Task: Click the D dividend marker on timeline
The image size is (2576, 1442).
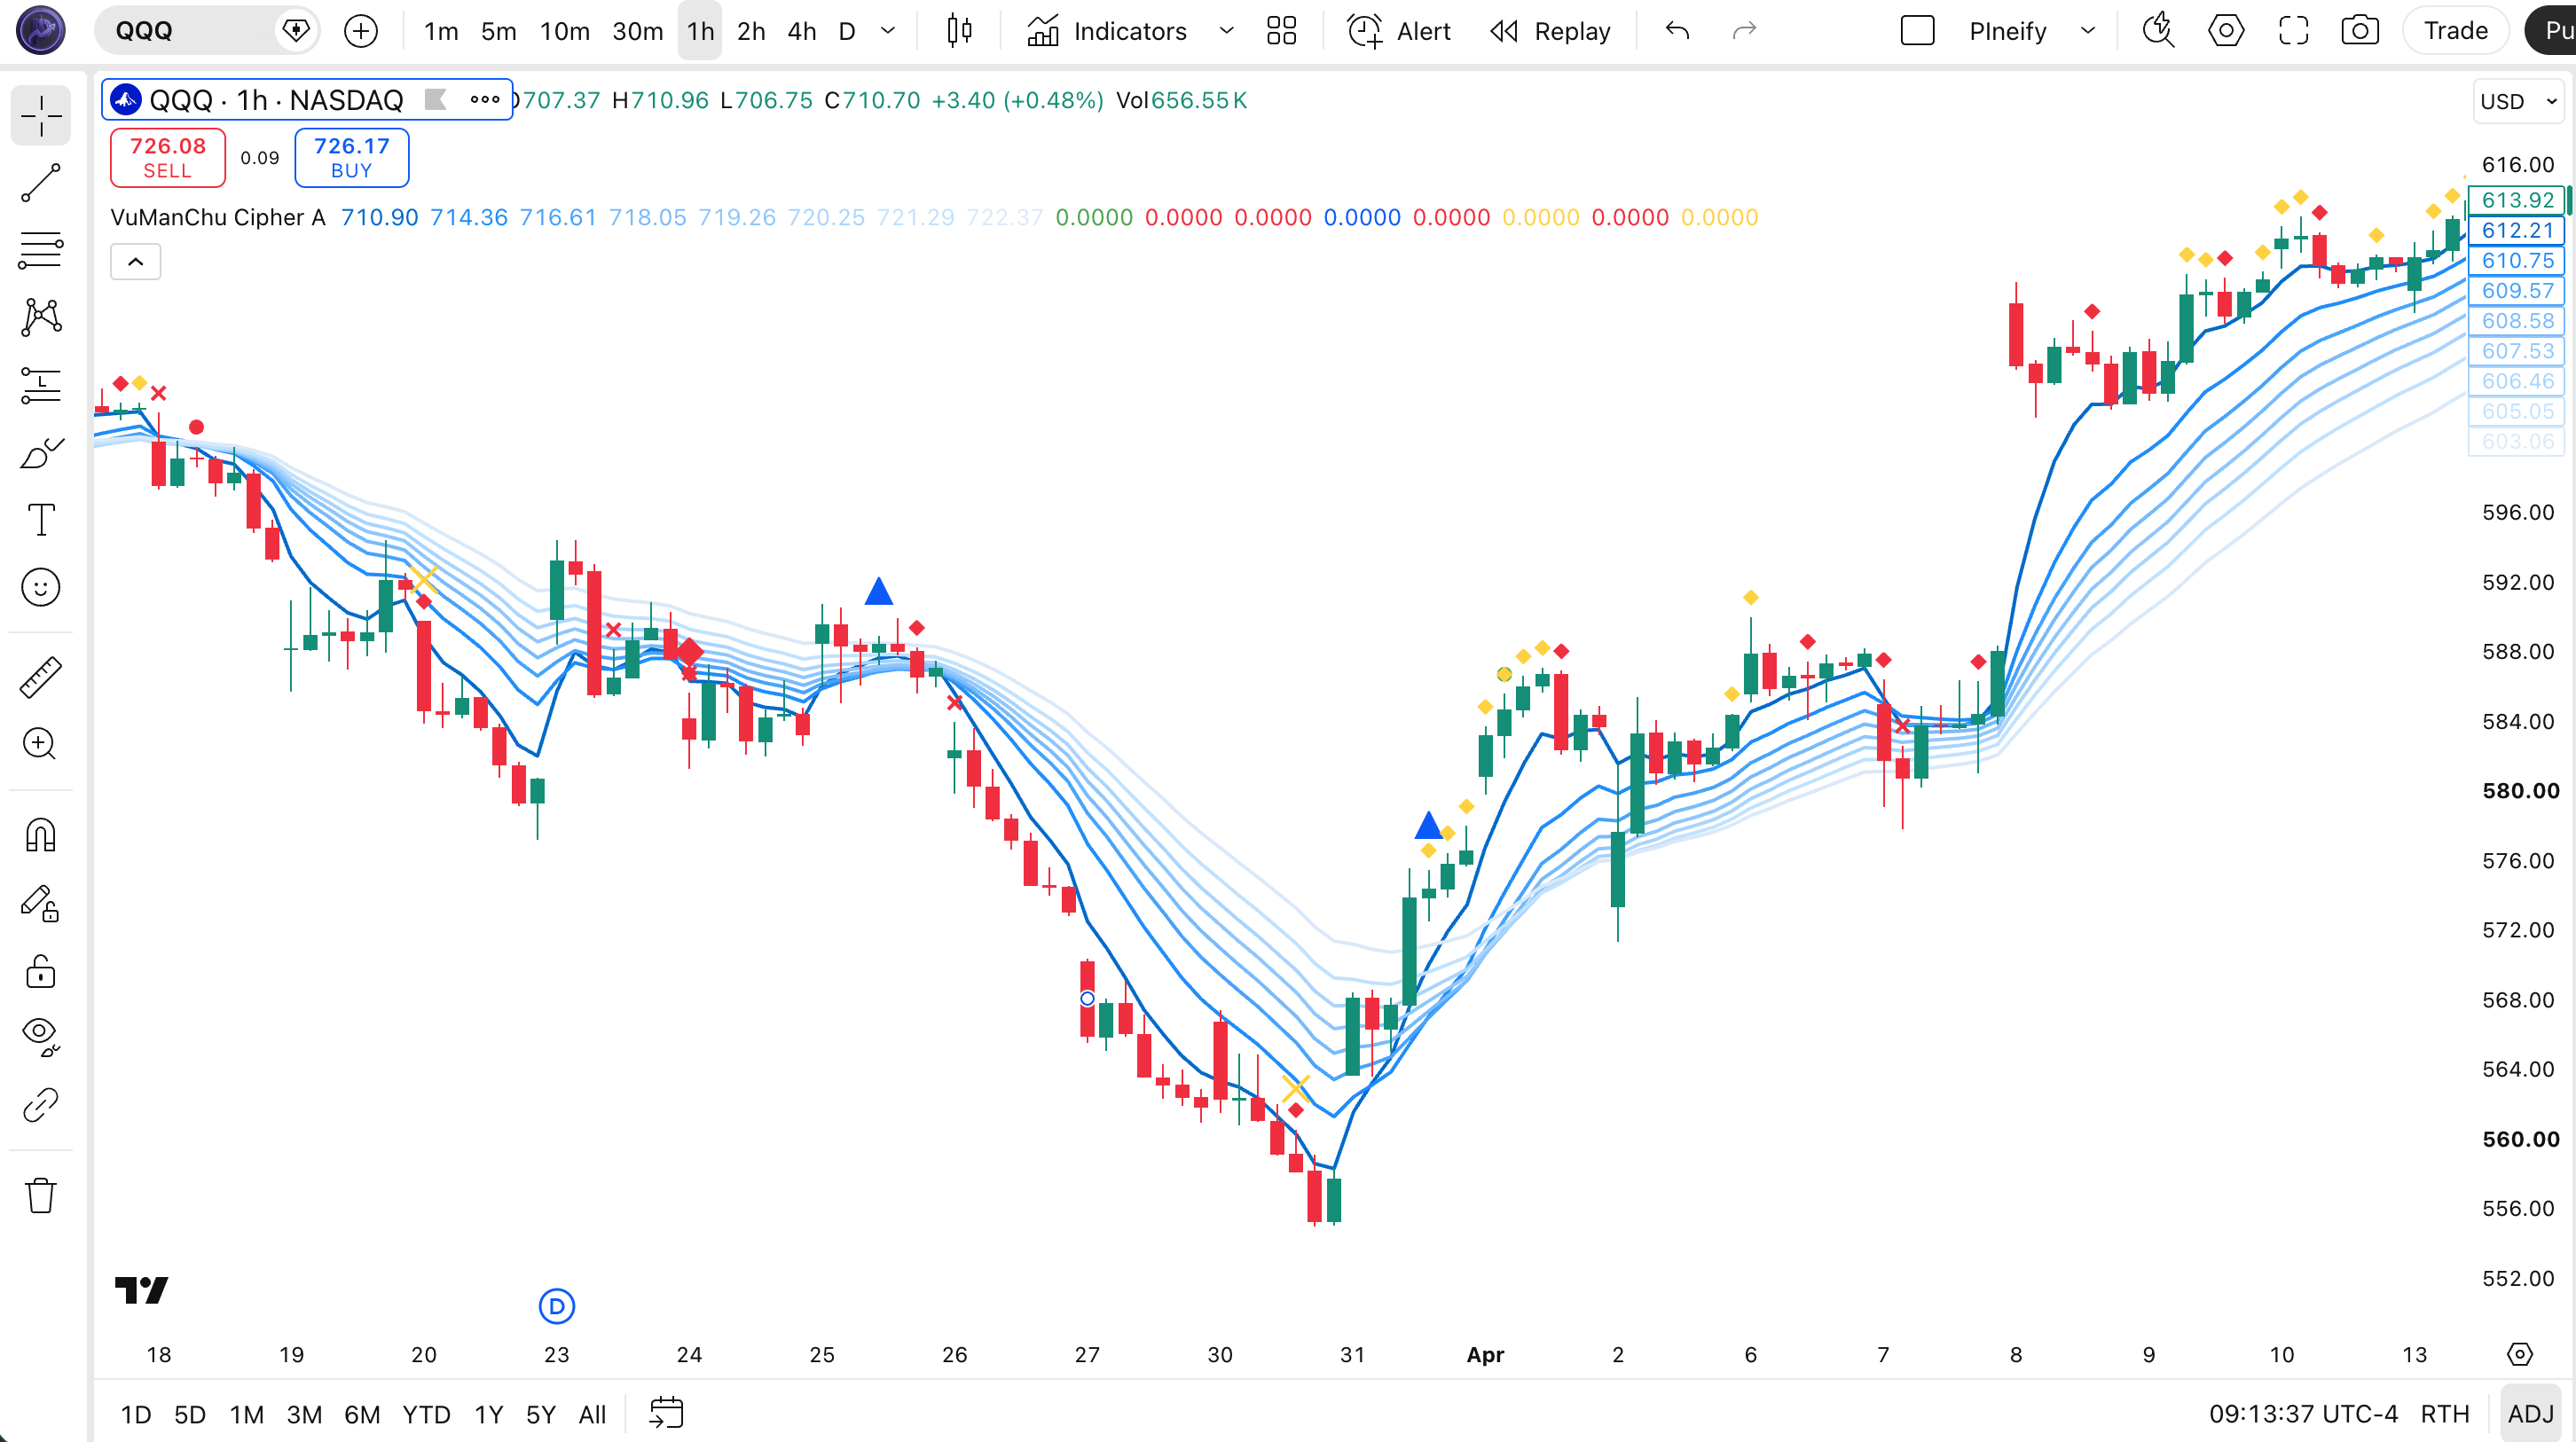Action: 557,1306
